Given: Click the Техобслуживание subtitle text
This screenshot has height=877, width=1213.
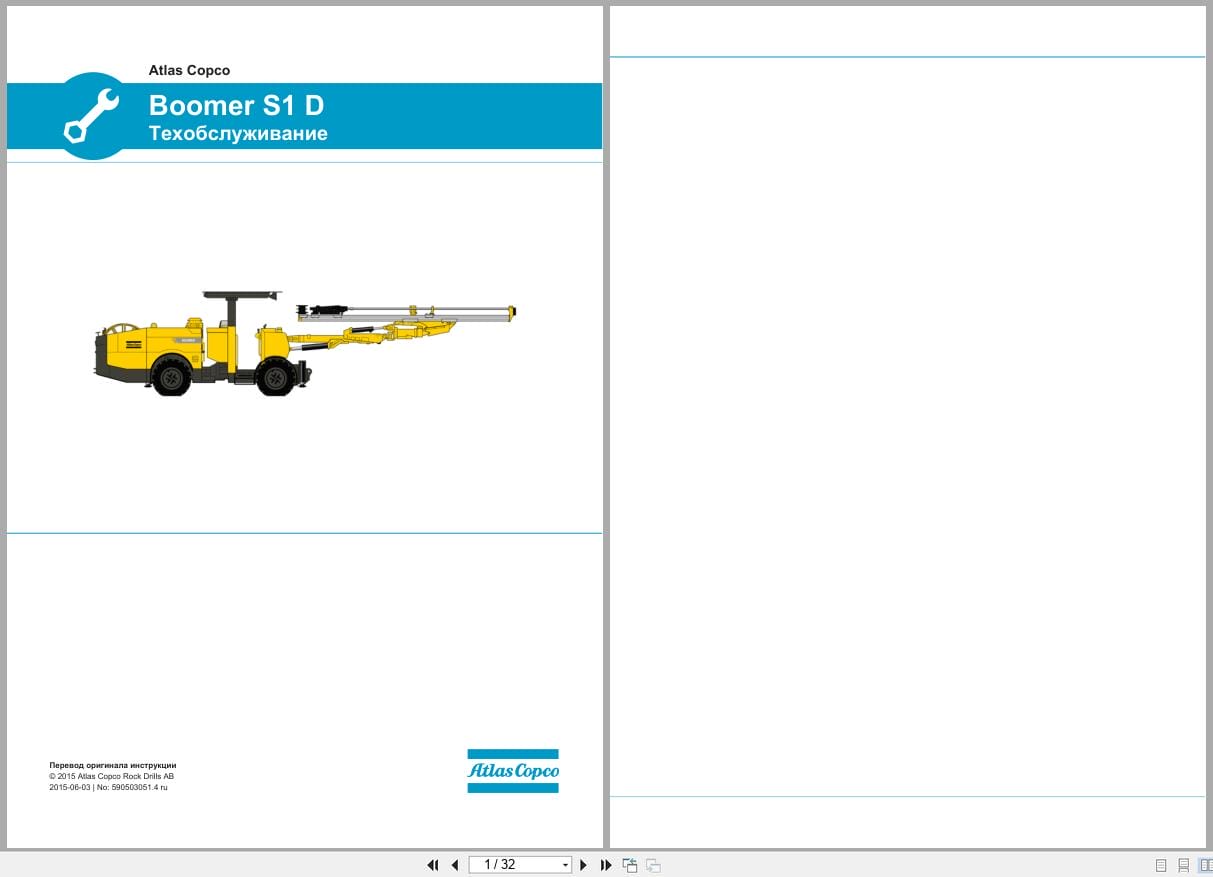Looking at the screenshot, I should coord(238,133).
